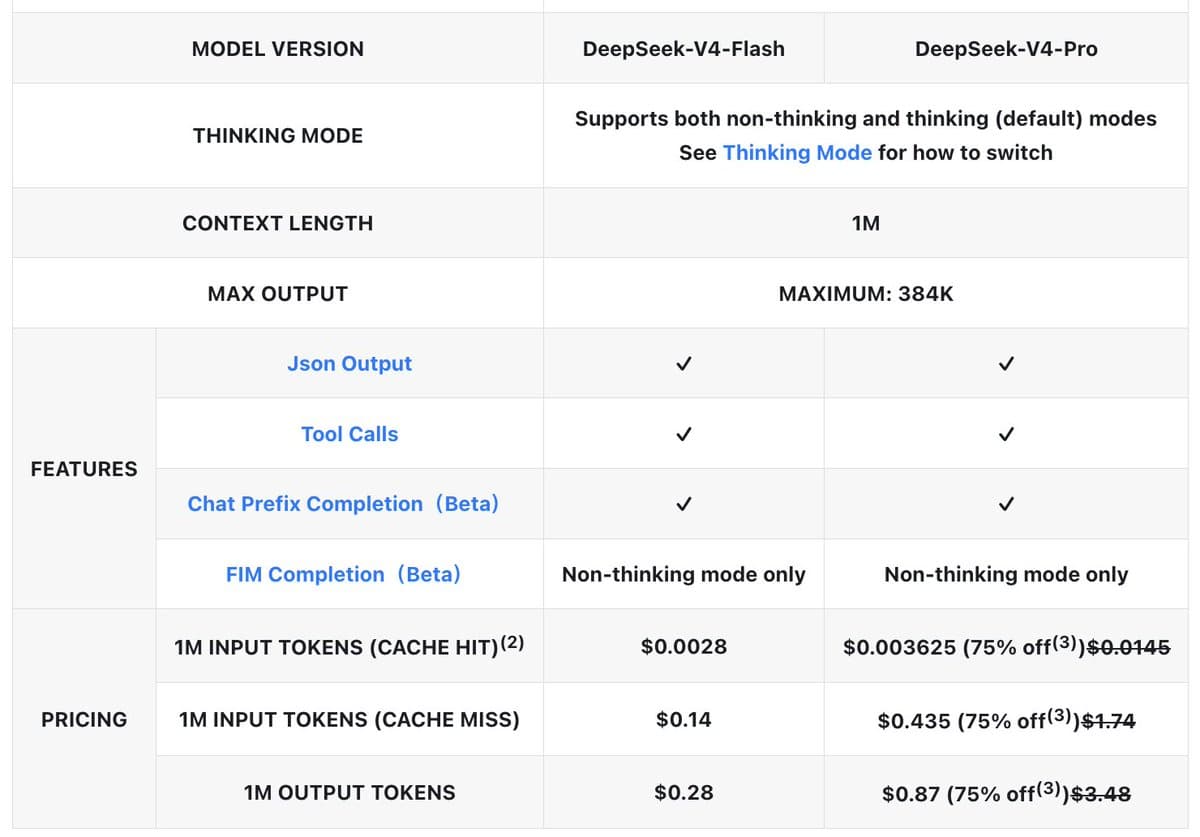Click the THINKING MODE row label
Screen dimensions: 1200x837
(278, 136)
